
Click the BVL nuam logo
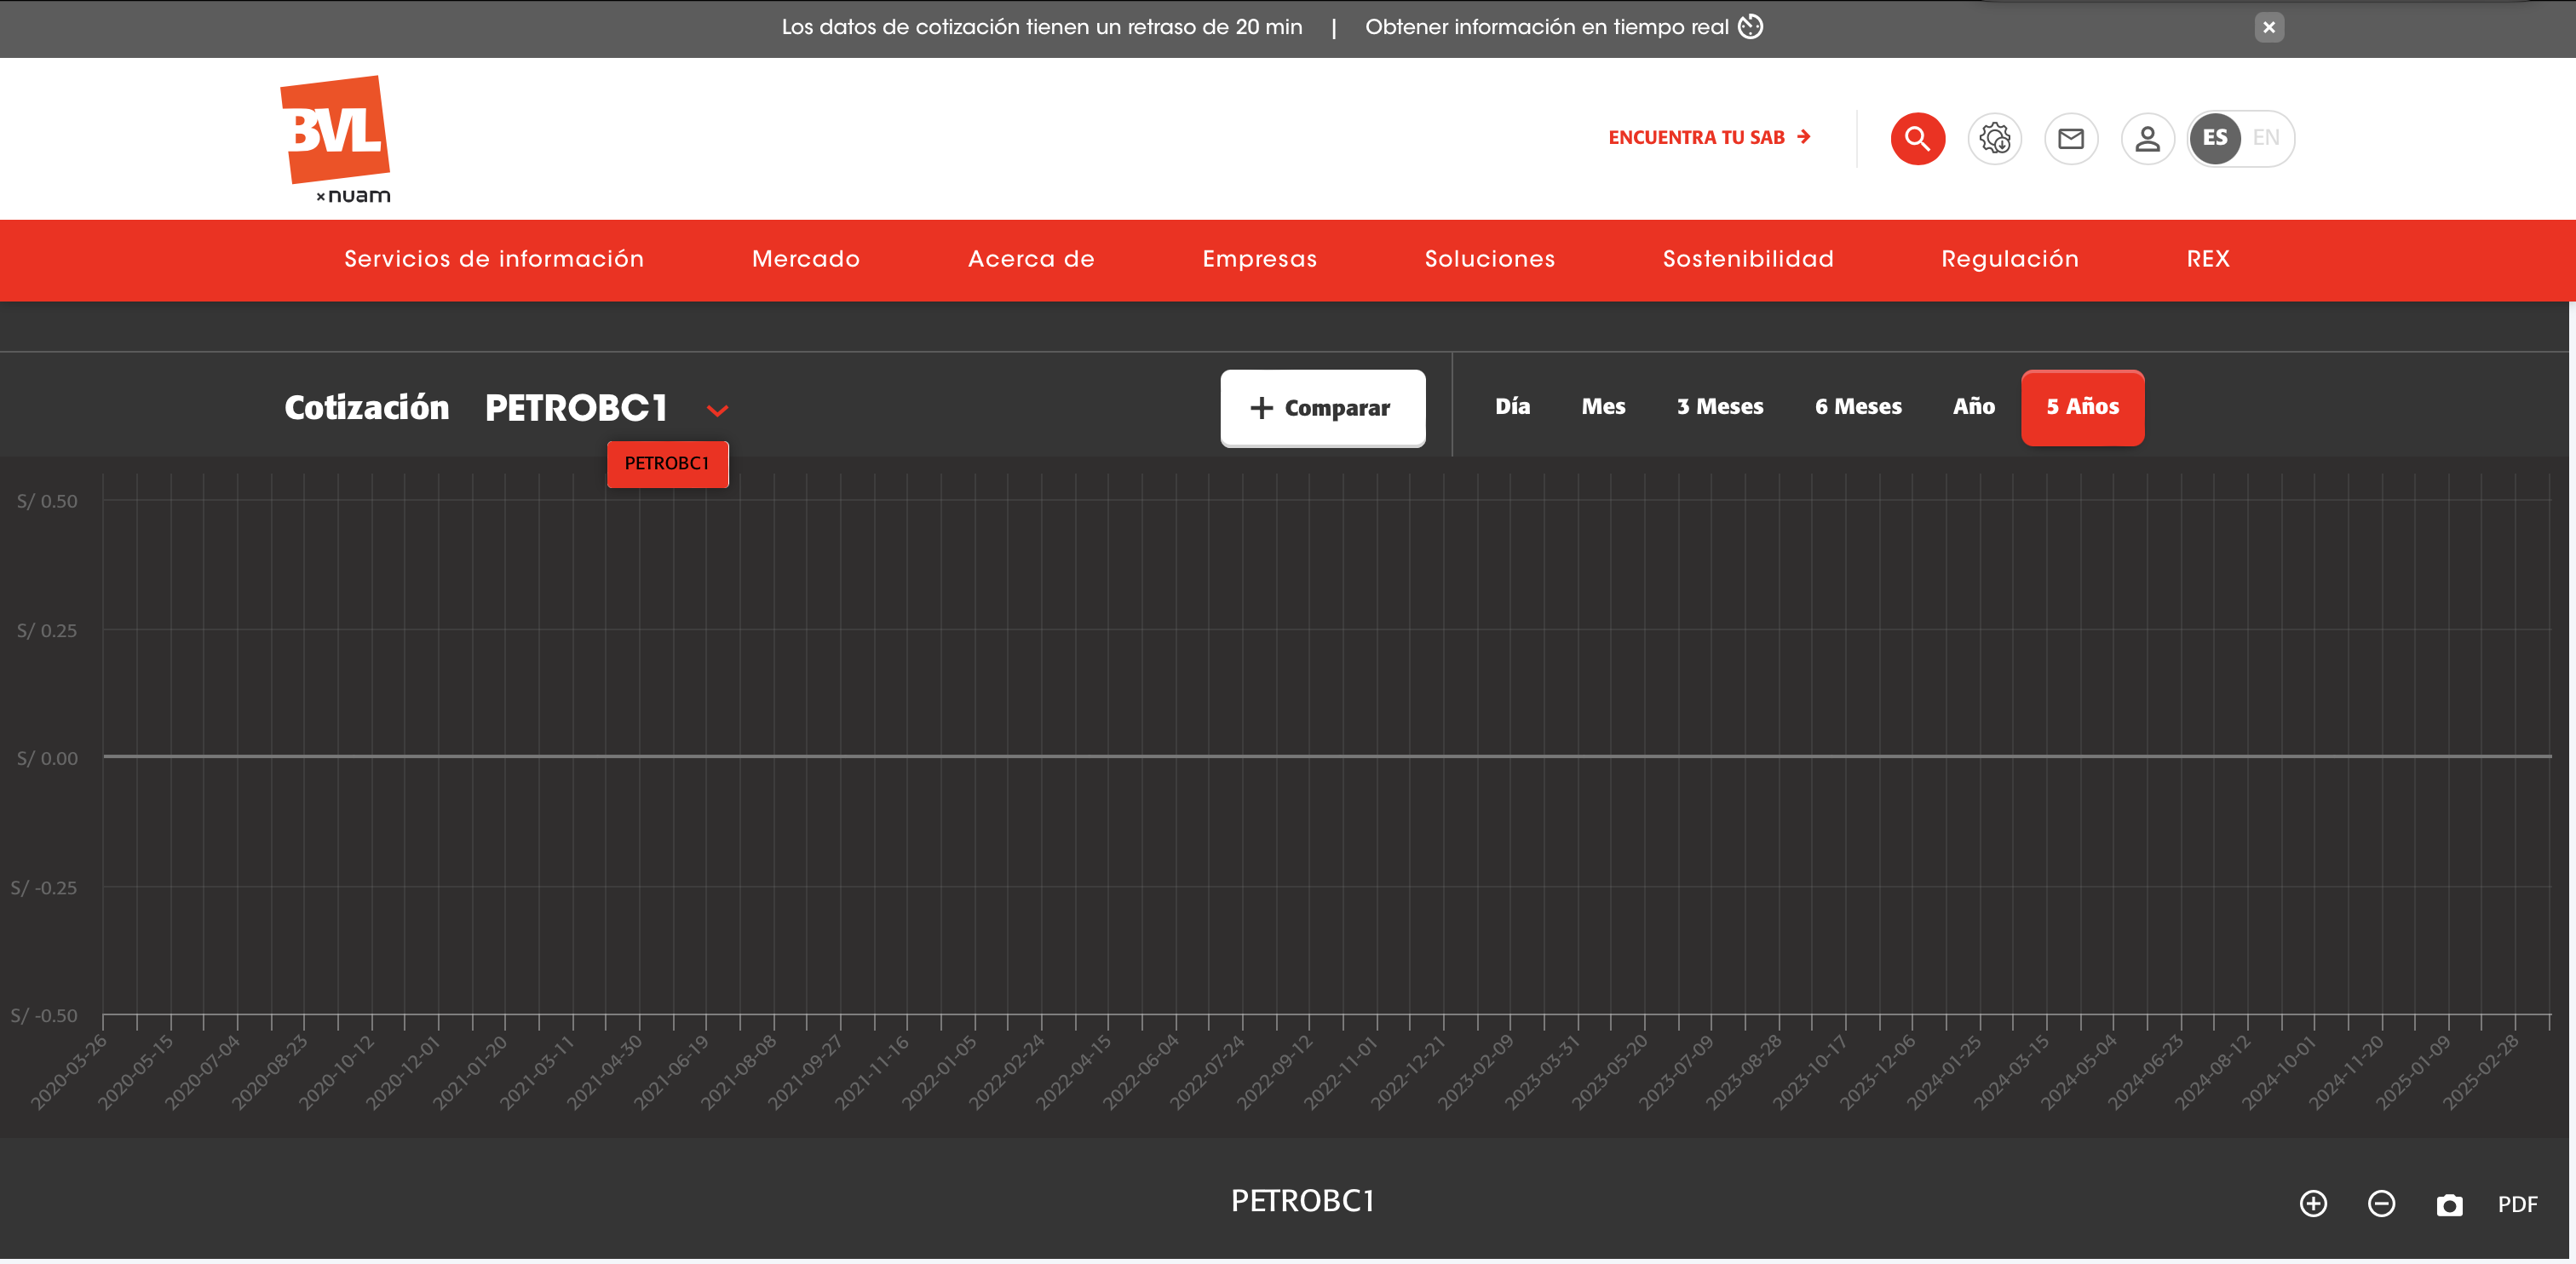[x=336, y=138]
